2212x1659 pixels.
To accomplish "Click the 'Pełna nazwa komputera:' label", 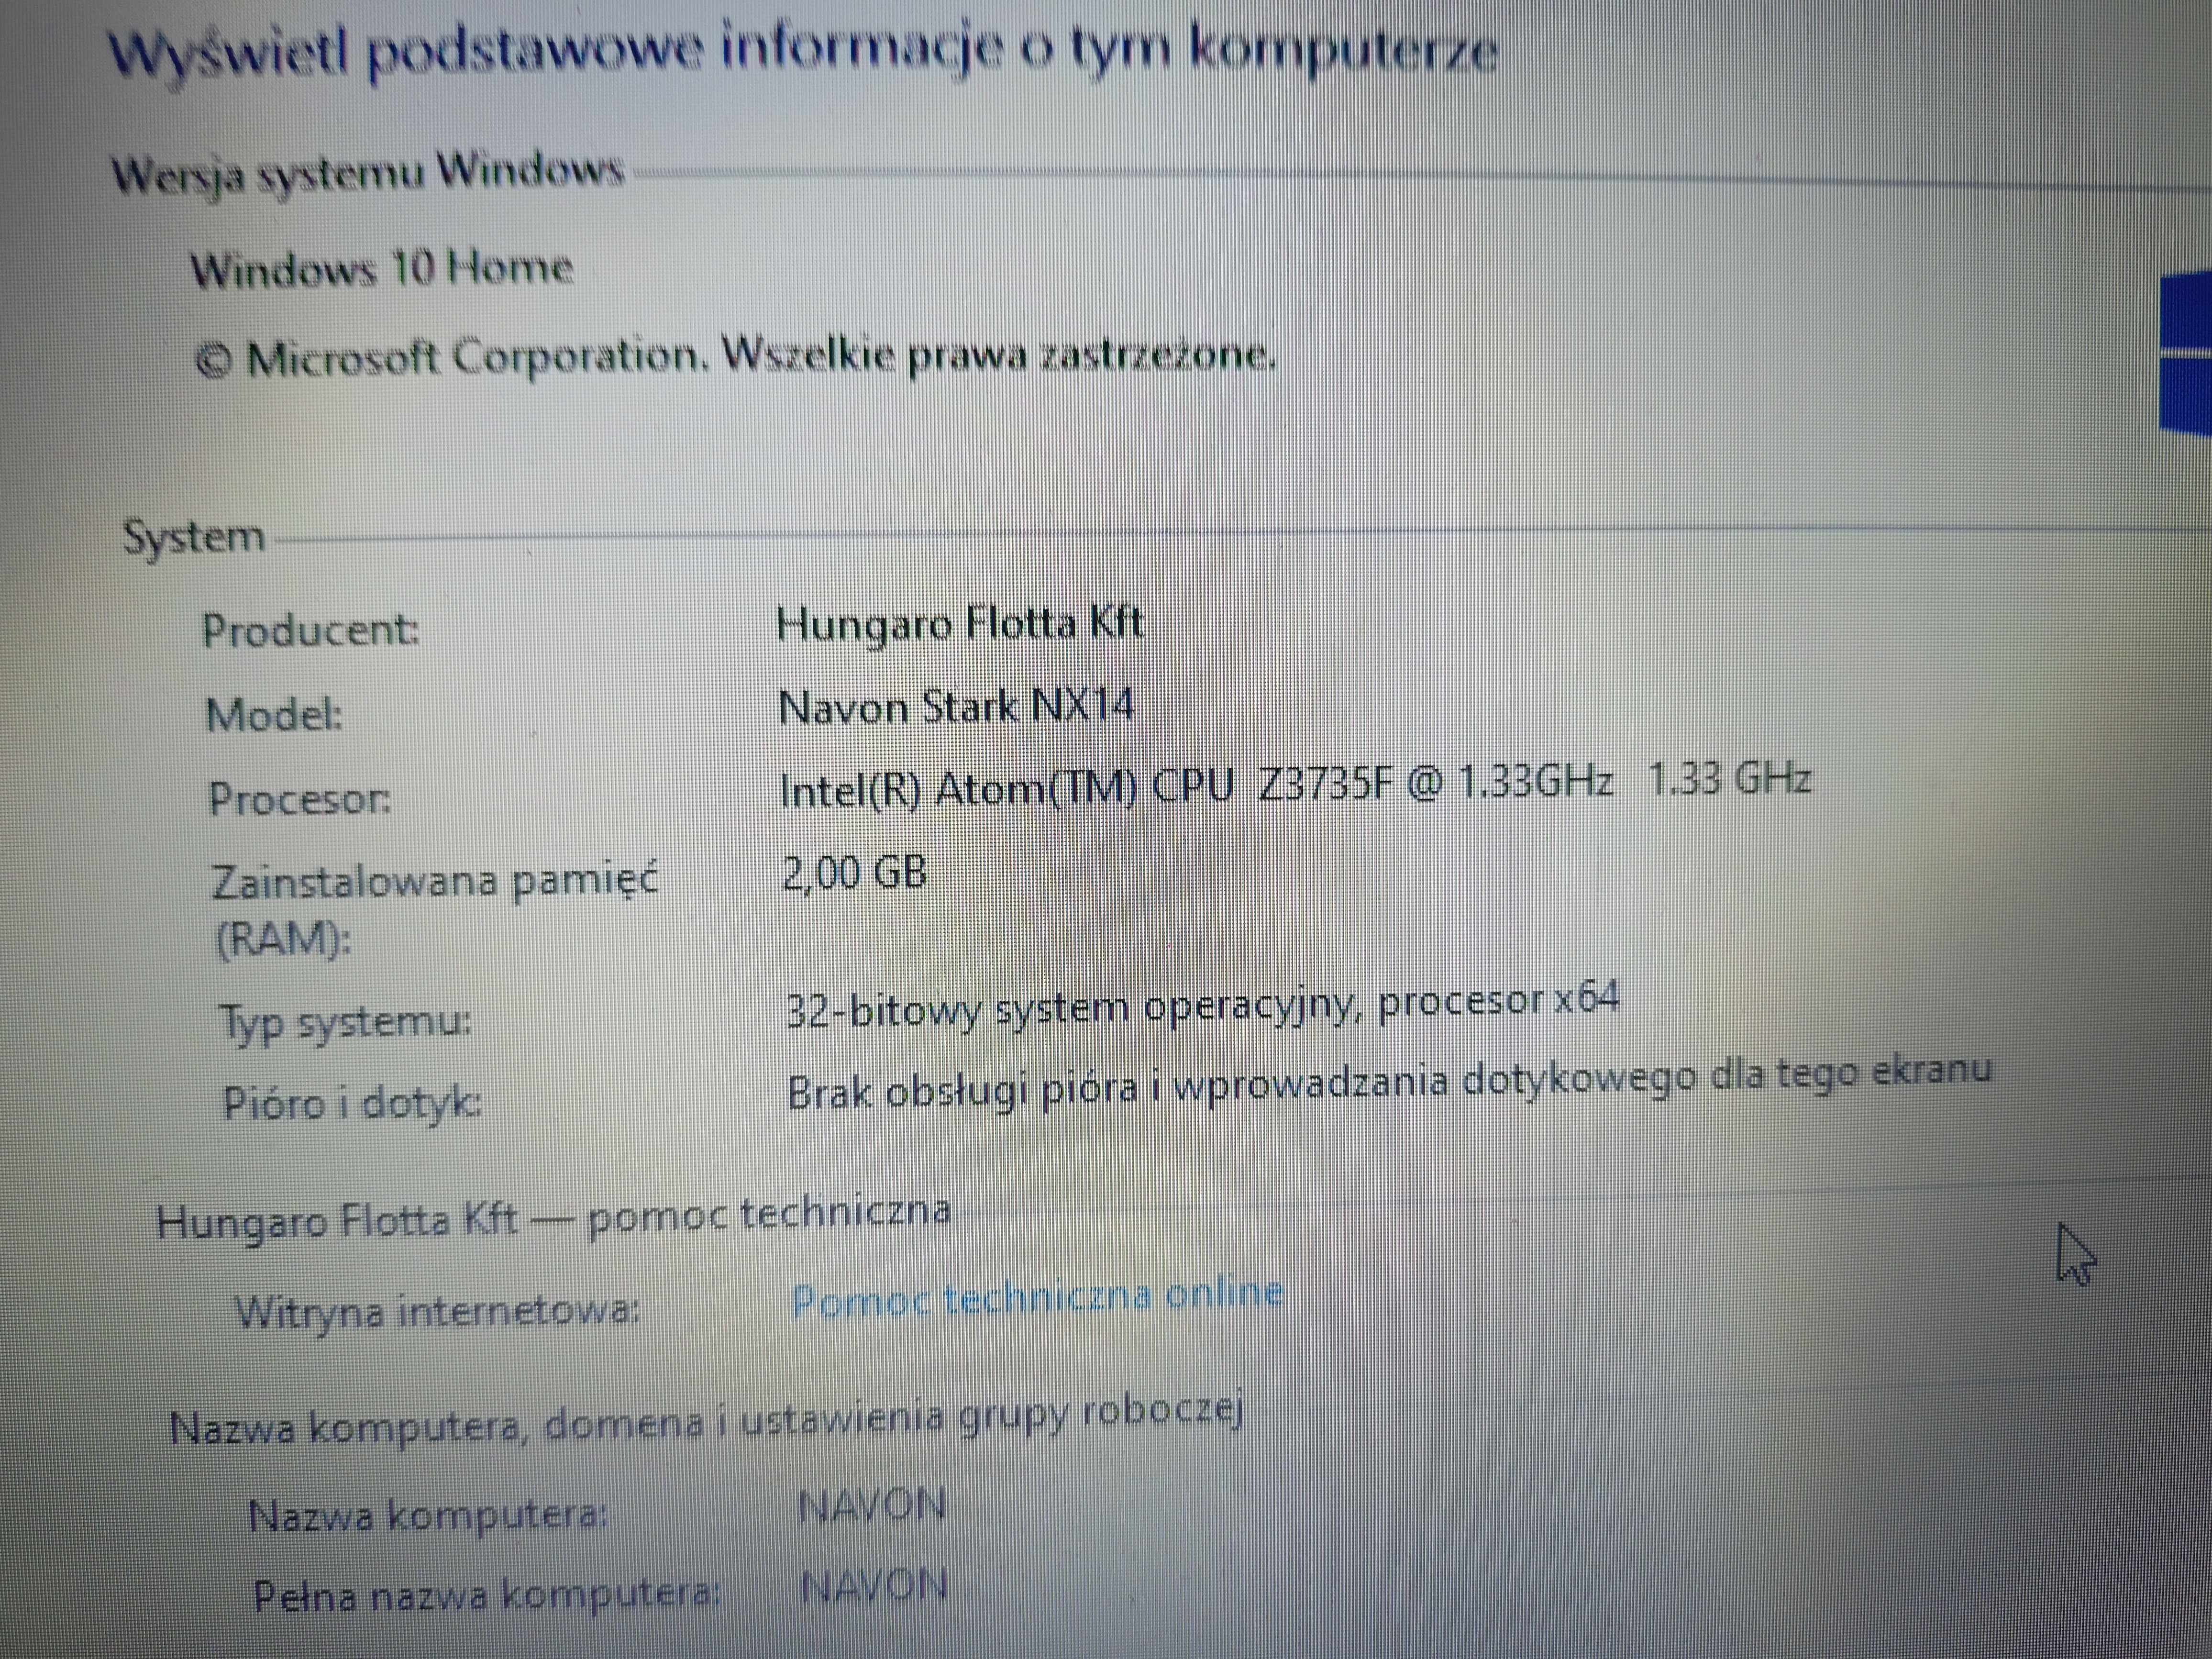I will point(486,1595).
